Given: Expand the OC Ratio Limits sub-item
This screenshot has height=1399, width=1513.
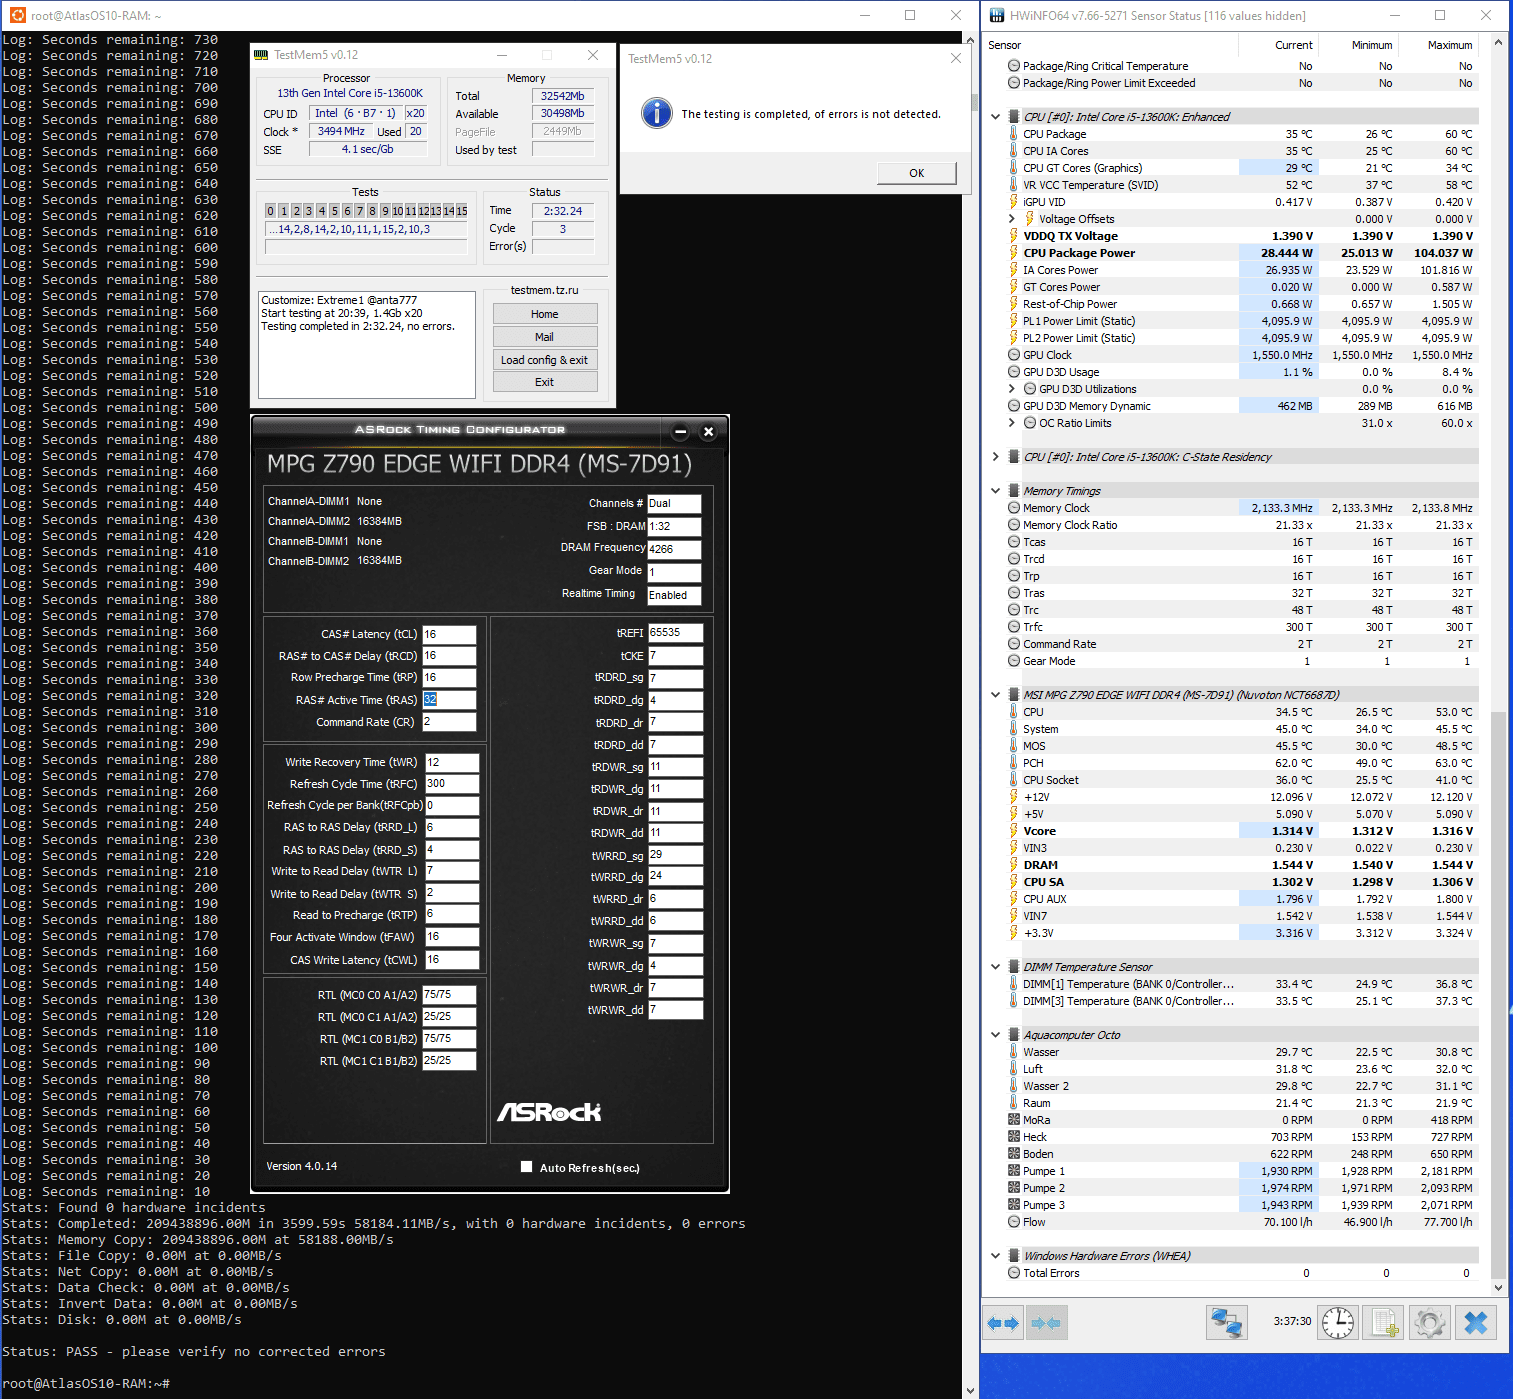Looking at the screenshot, I should pyautogui.click(x=1011, y=423).
